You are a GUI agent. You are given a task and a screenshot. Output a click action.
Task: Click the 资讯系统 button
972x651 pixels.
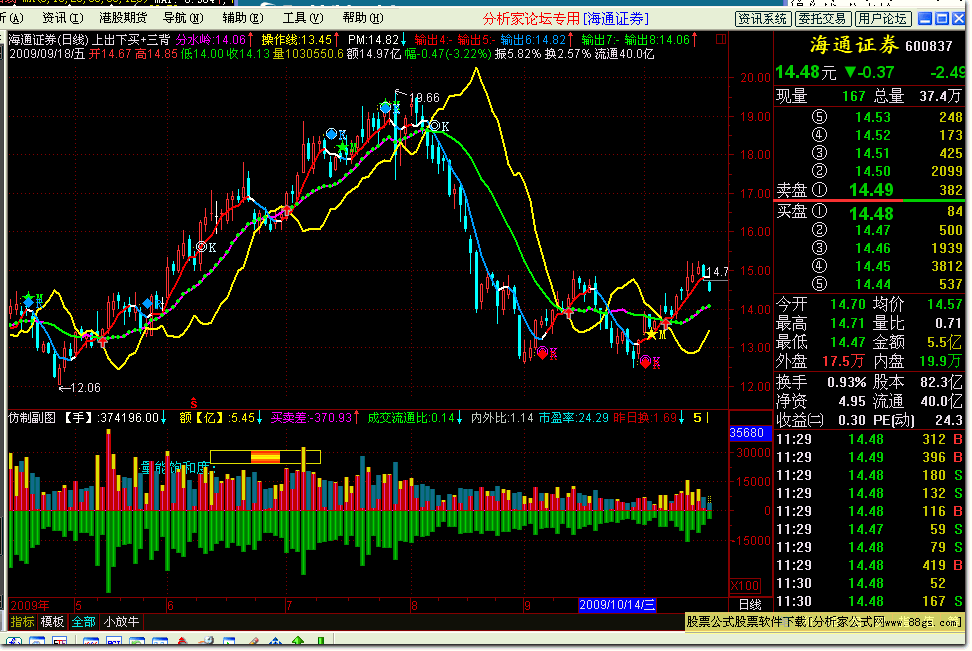coord(762,19)
